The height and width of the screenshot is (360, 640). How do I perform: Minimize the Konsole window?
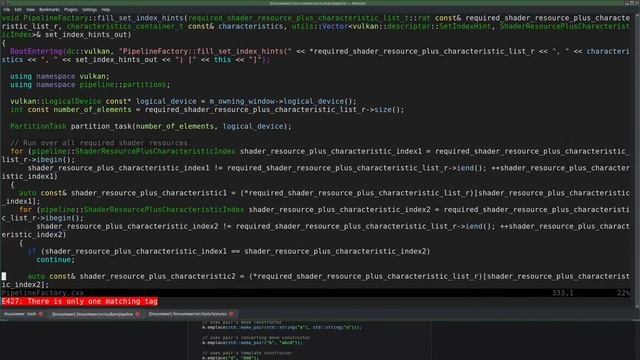(627, 3)
